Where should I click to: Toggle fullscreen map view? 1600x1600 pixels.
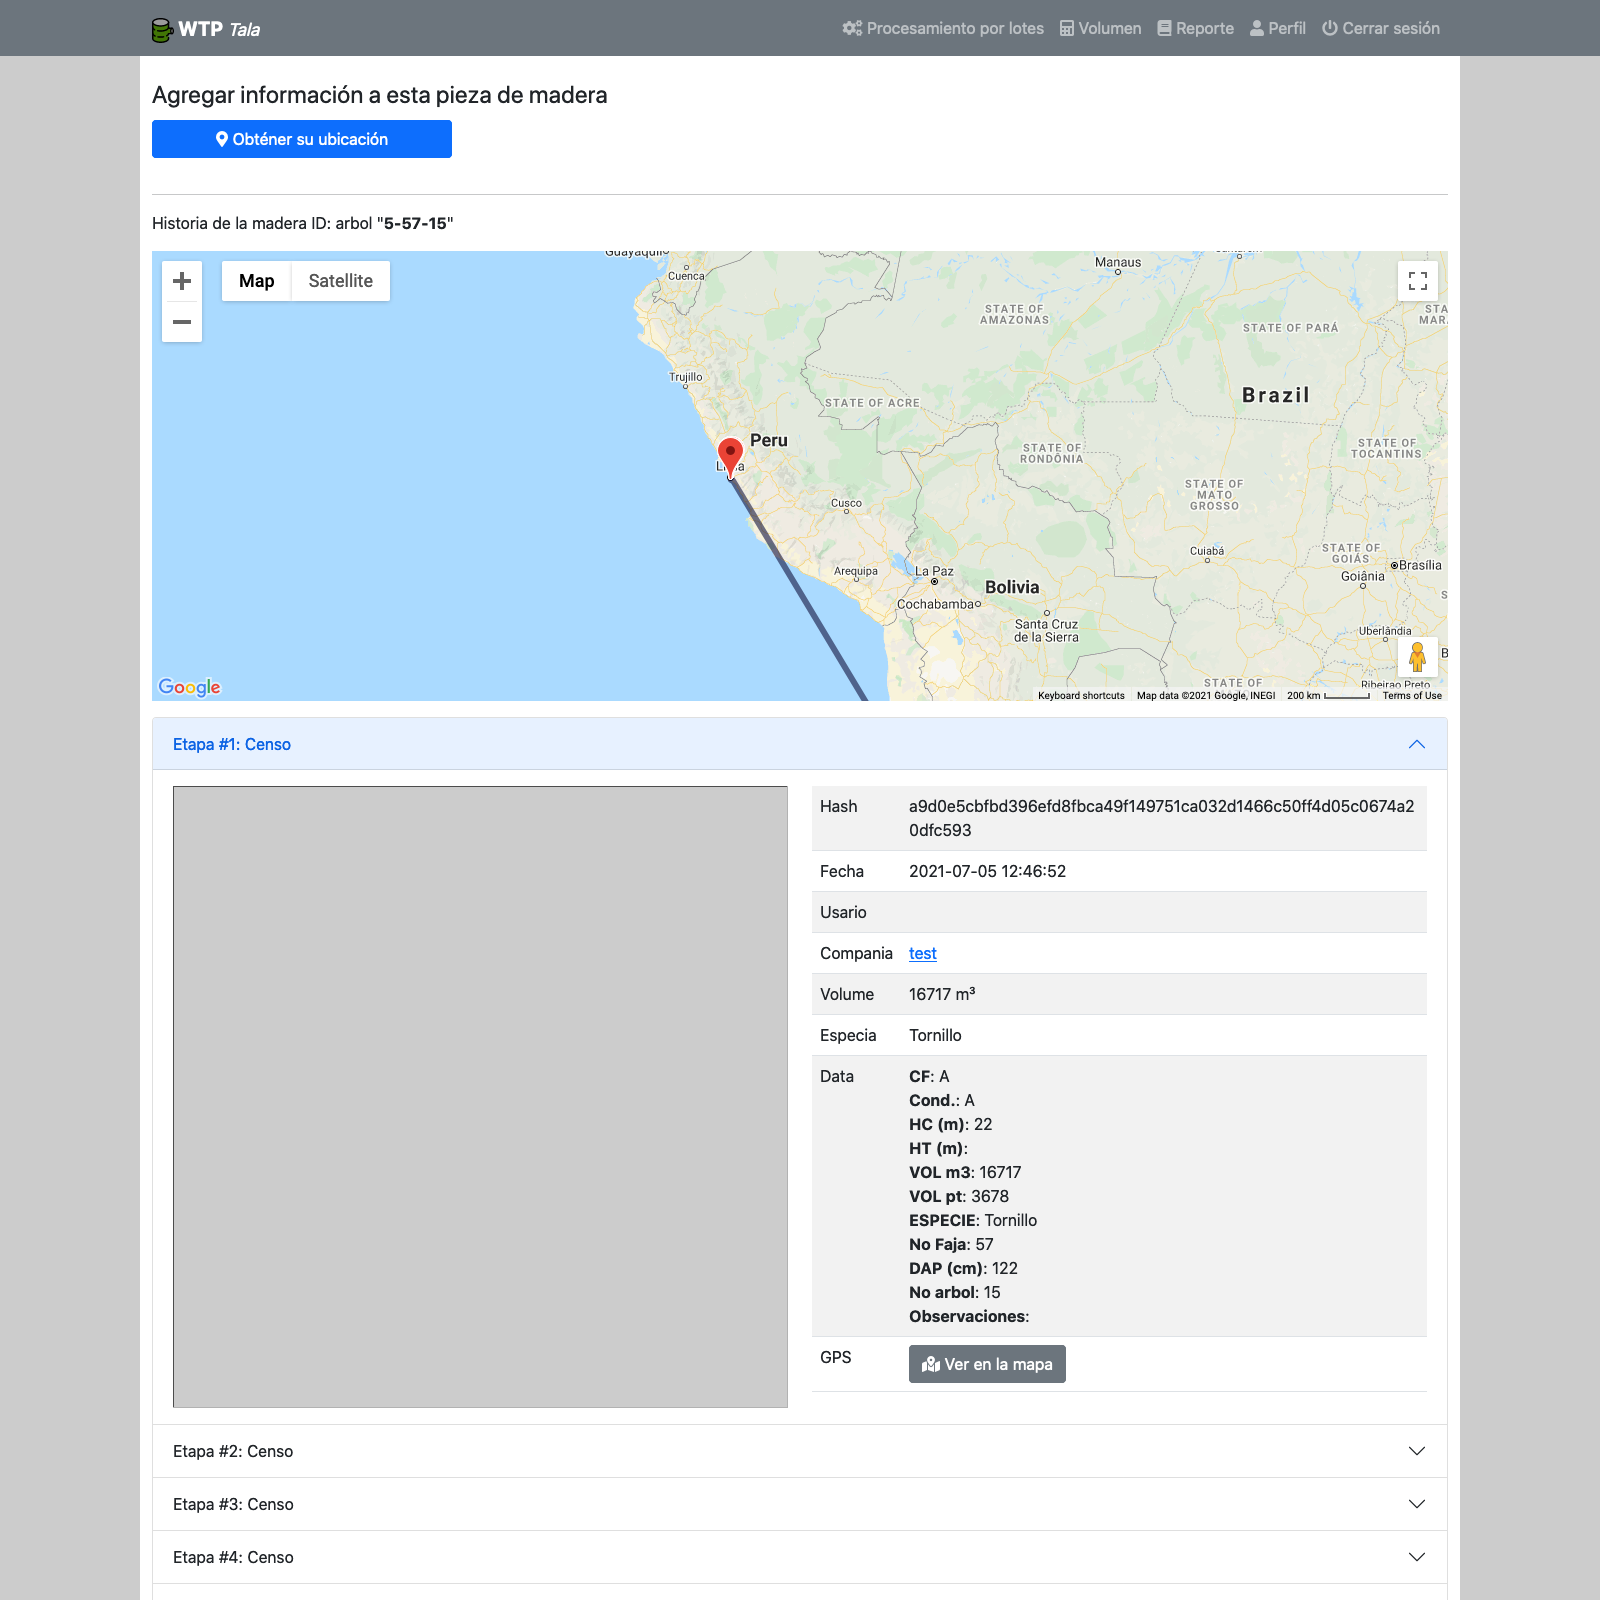pyautogui.click(x=1418, y=281)
